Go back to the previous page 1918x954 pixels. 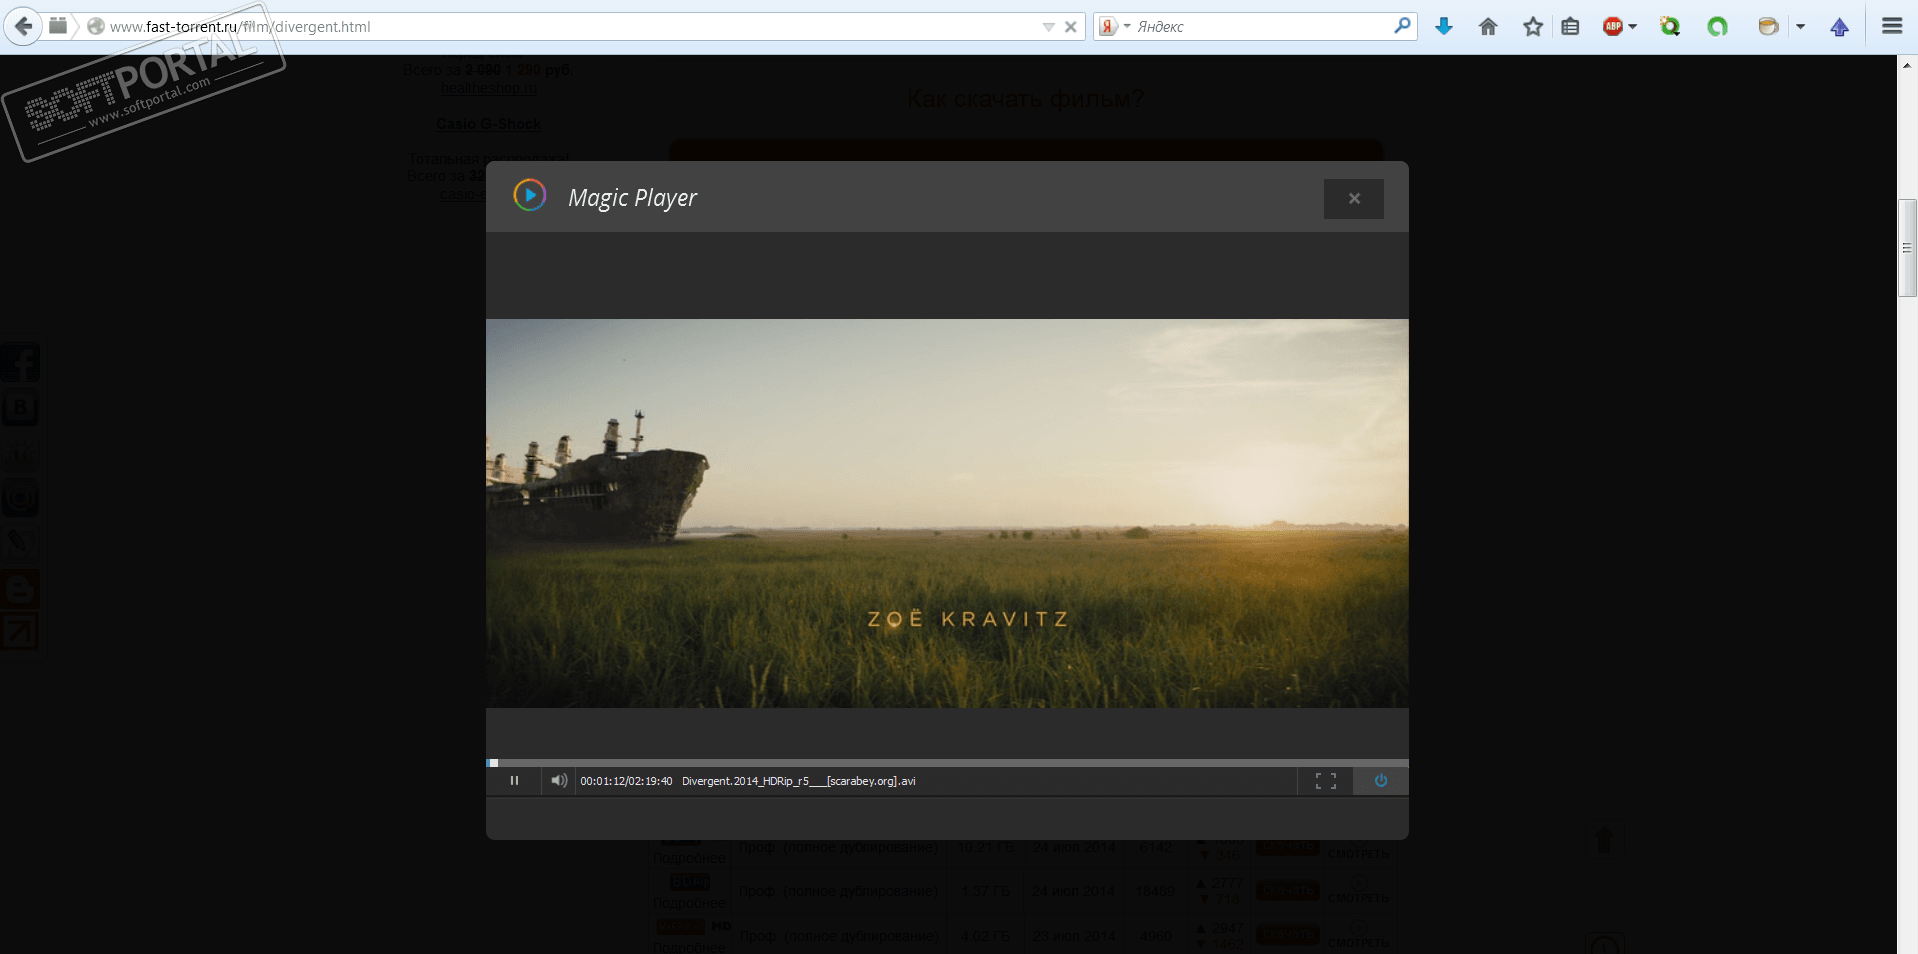tap(23, 26)
